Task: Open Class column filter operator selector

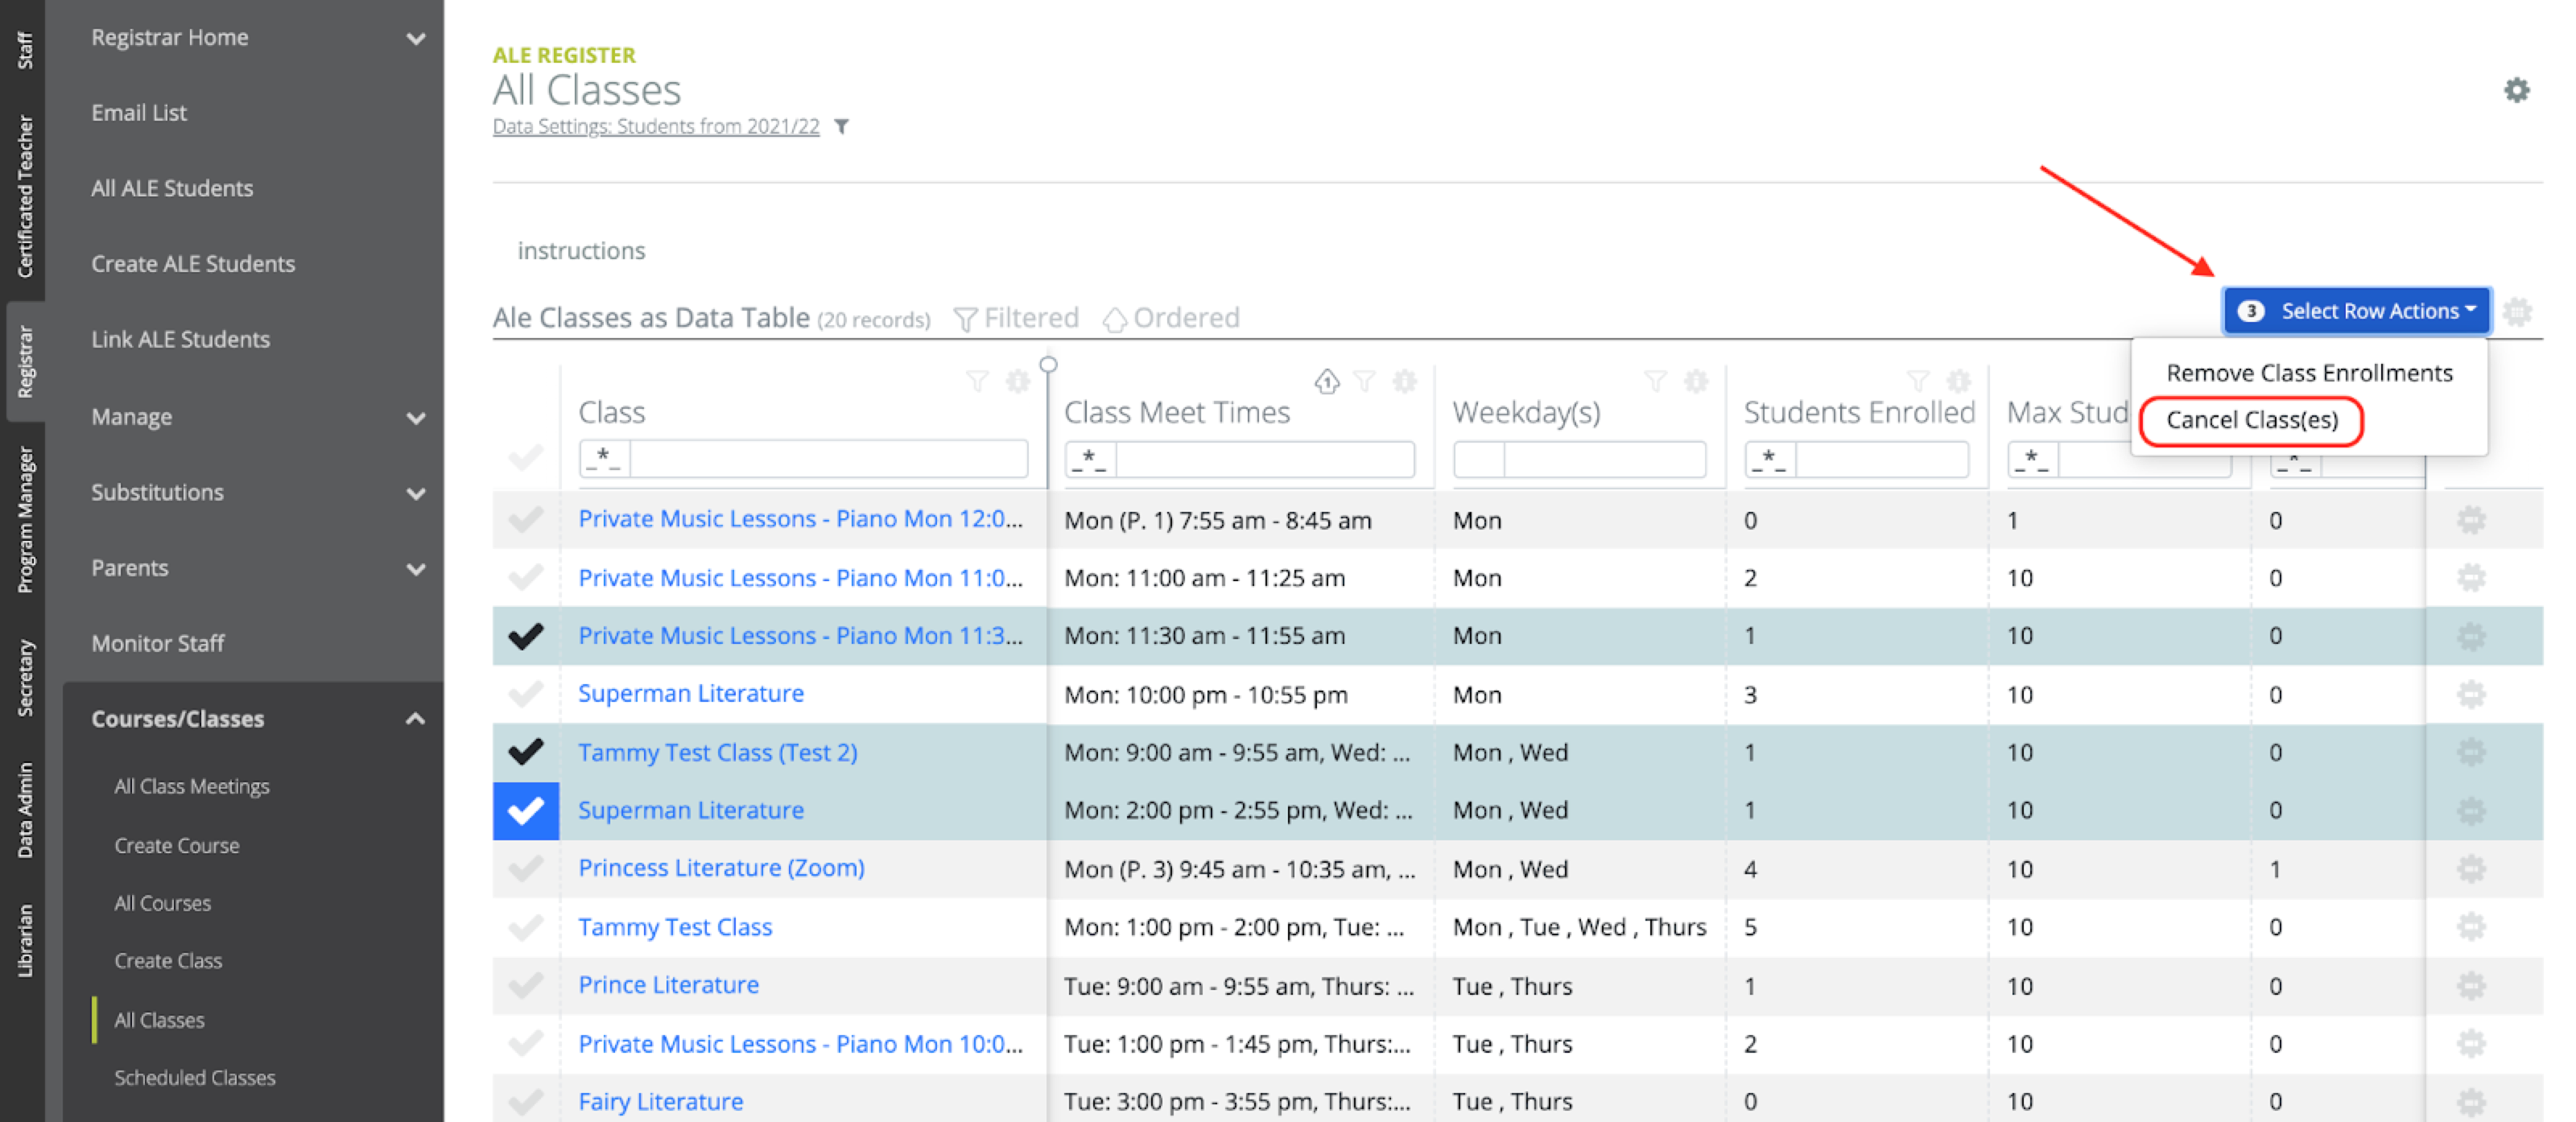Action: tap(605, 459)
